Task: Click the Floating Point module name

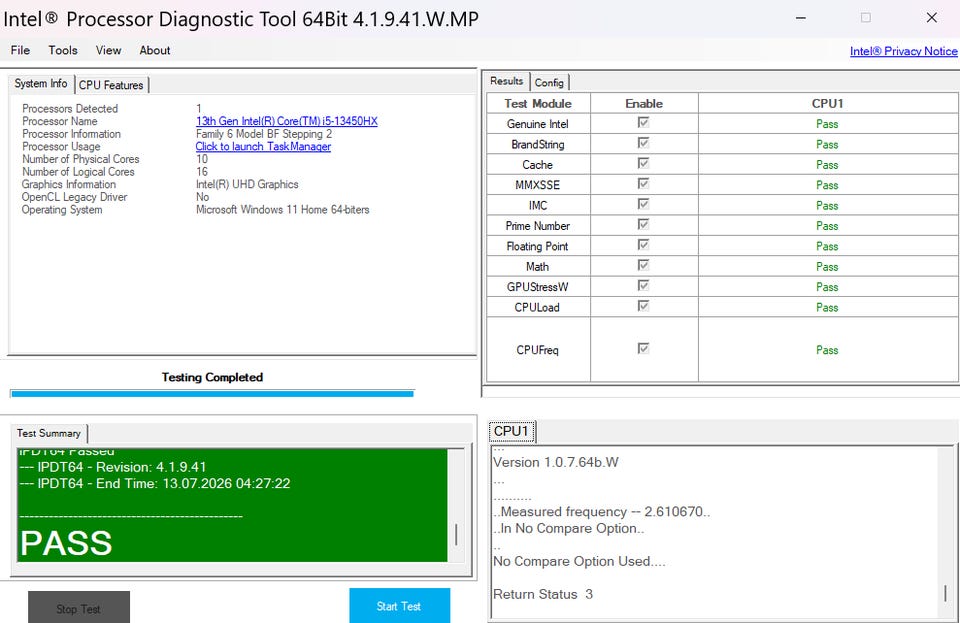Action: coord(538,246)
